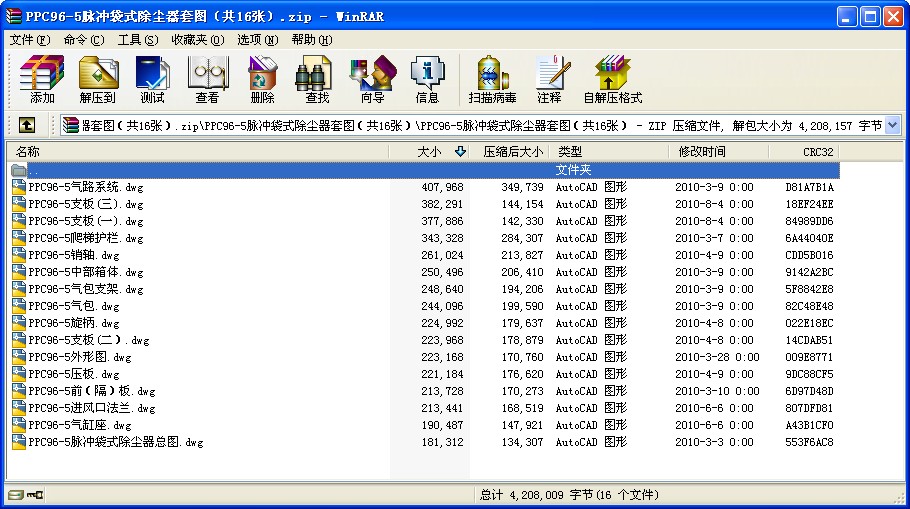Sort by the 压缩后大小 column header

click(x=513, y=151)
